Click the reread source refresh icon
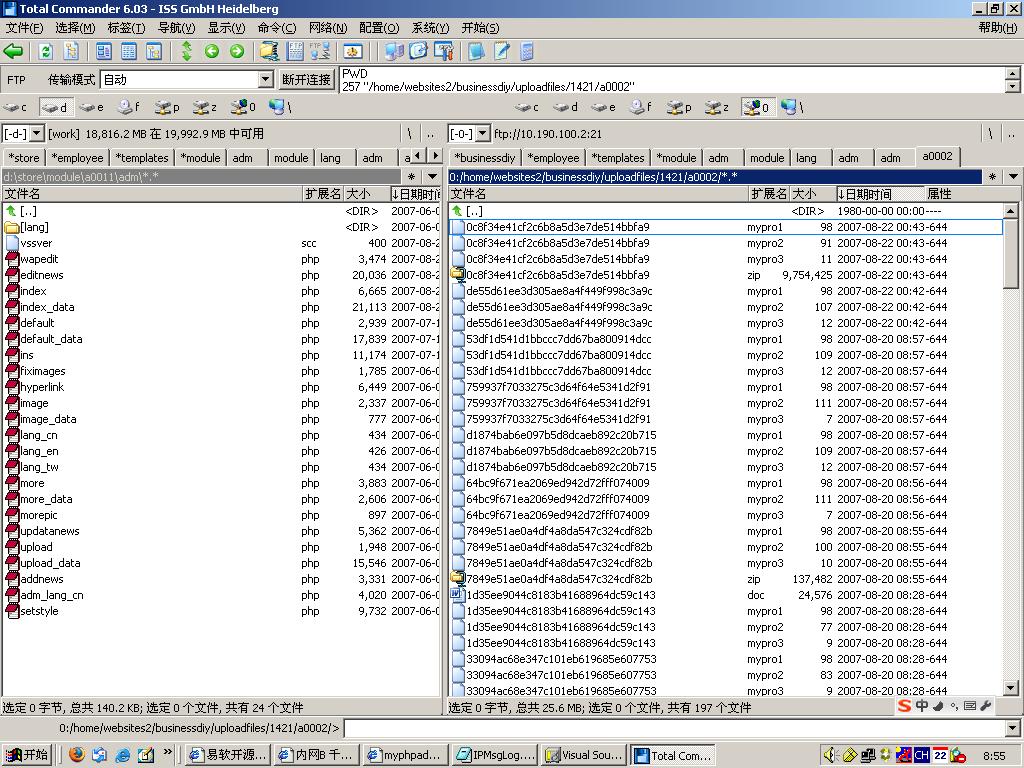Image resolution: width=1024 pixels, height=768 pixels. tap(45, 52)
